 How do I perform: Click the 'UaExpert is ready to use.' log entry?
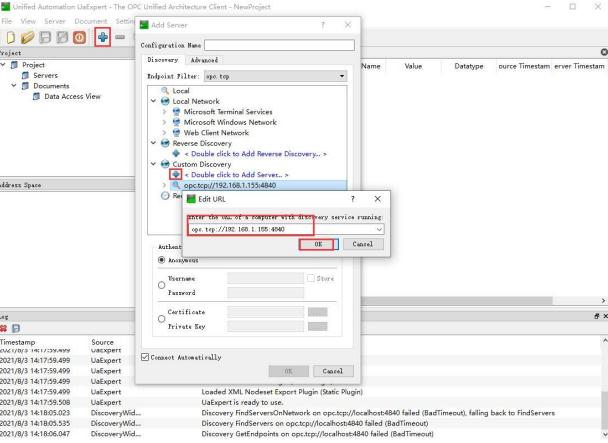point(242,402)
